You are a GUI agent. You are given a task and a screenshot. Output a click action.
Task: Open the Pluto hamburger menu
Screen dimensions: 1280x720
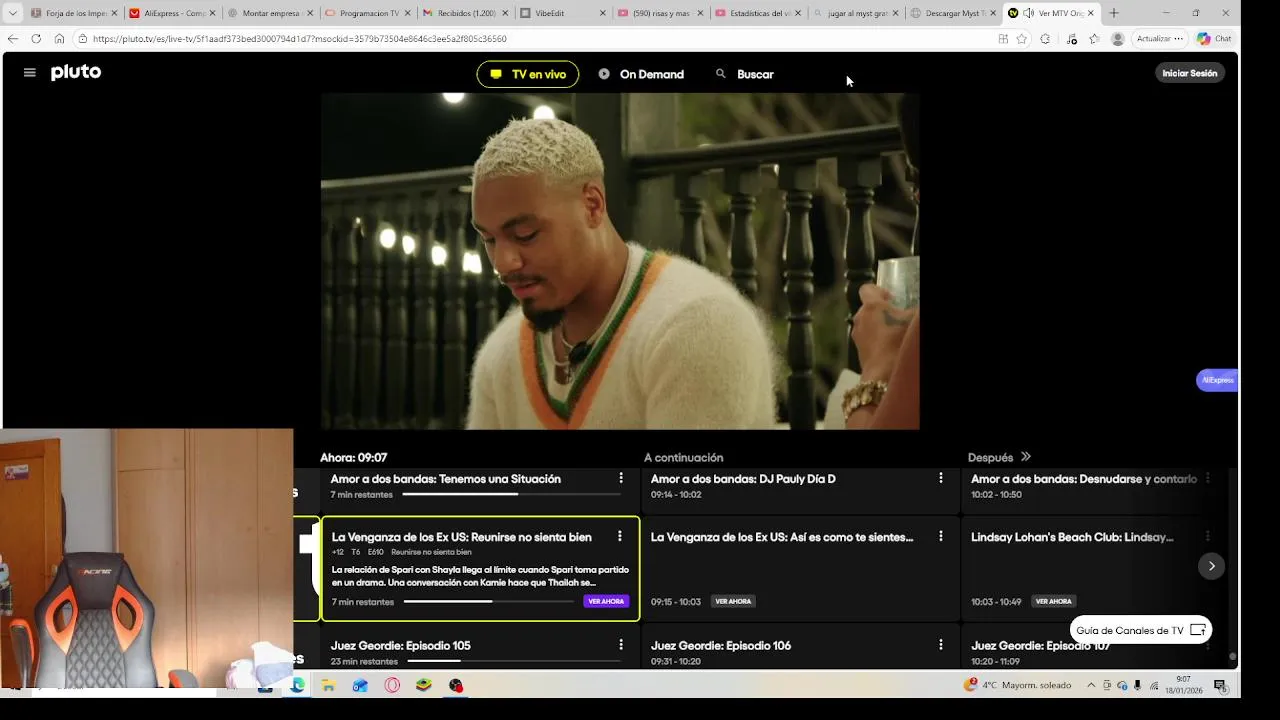point(29,73)
